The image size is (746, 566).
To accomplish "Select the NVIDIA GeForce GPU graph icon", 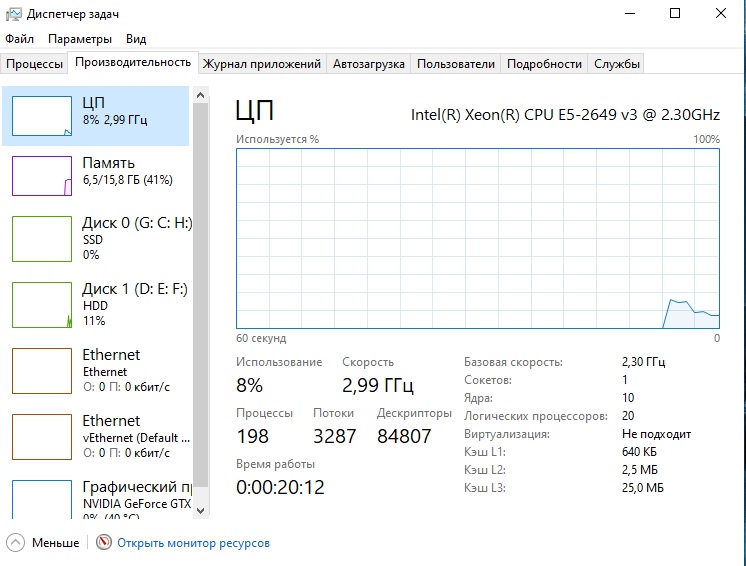I will pyautogui.click(x=42, y=498).
